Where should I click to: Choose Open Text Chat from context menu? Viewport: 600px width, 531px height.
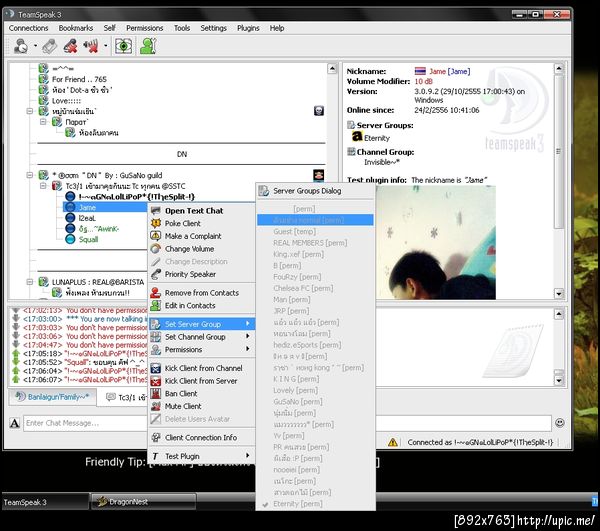click(x=202, y=210)
